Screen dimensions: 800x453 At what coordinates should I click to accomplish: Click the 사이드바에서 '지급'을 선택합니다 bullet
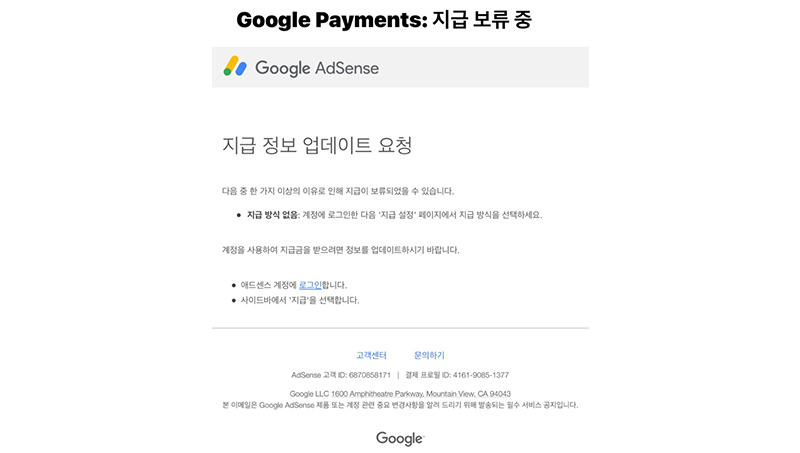pyautogui.click(x=300, y=300)
